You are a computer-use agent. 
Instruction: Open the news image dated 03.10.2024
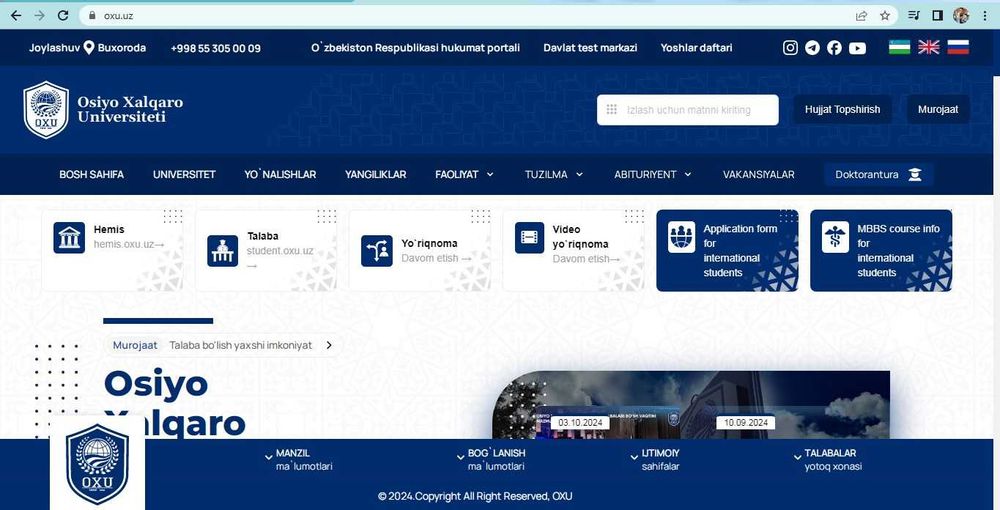(x=606, y=421)
